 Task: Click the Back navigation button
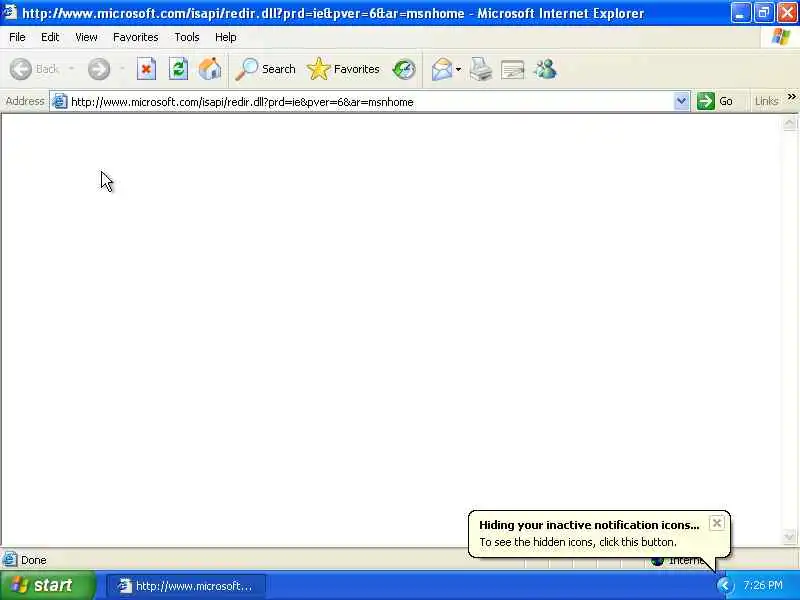[34, 69]
